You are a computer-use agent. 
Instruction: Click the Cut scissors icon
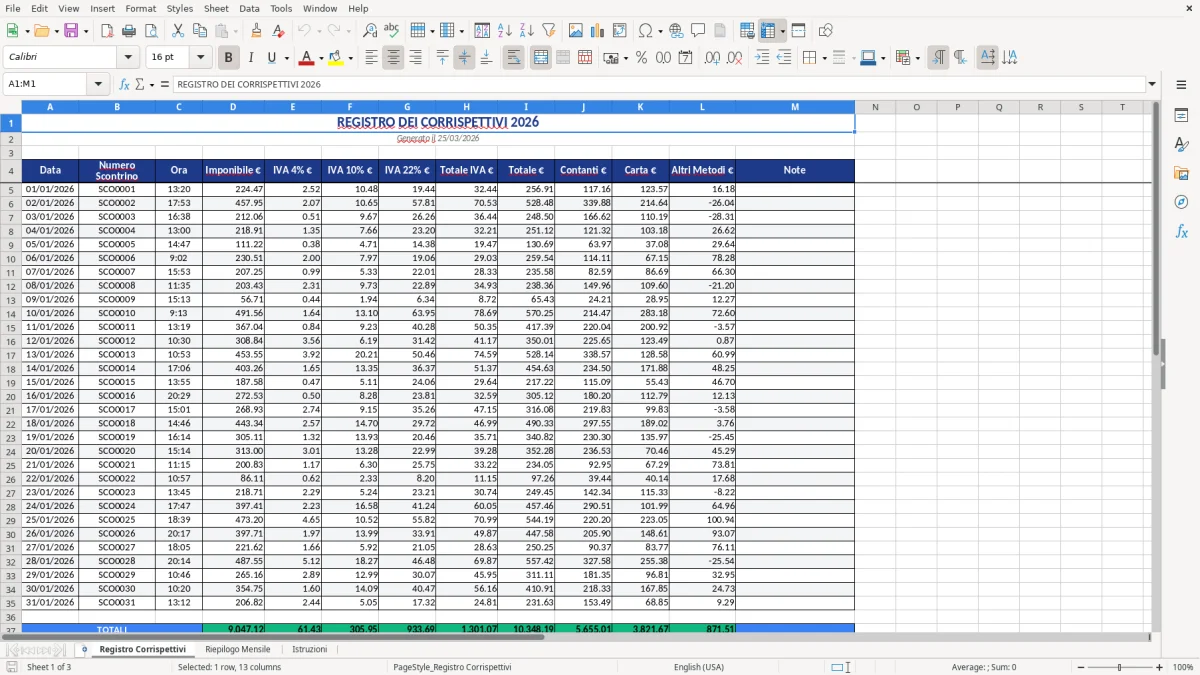click(178, 31)
